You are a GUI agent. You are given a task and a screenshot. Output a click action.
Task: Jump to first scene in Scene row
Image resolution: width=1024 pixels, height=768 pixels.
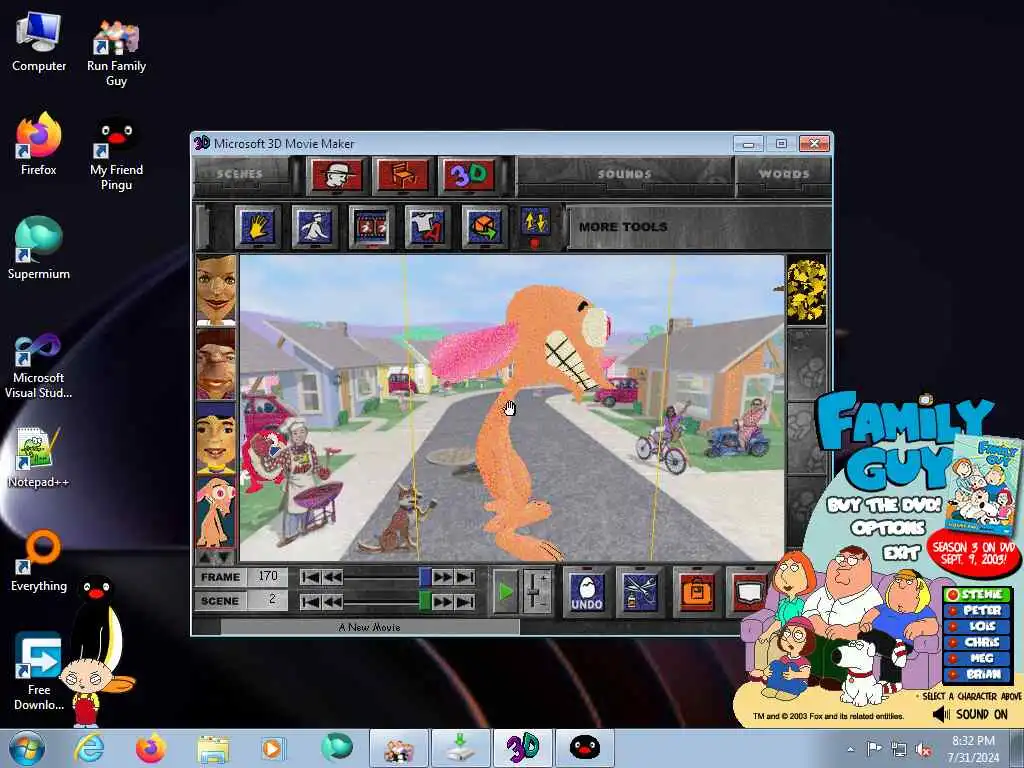click(311, 601)
